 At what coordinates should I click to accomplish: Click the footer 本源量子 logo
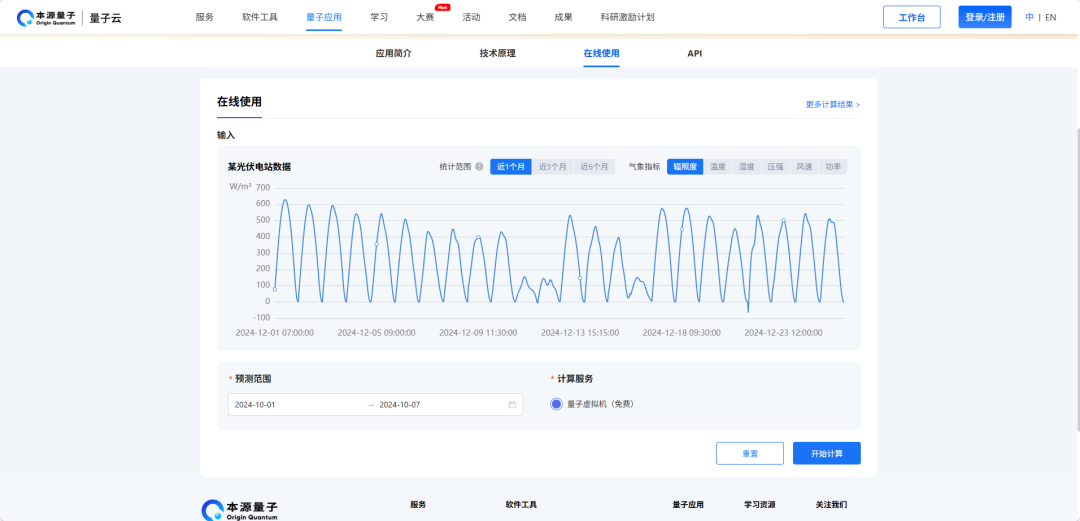pyautogui.click(x=240, y=510)
